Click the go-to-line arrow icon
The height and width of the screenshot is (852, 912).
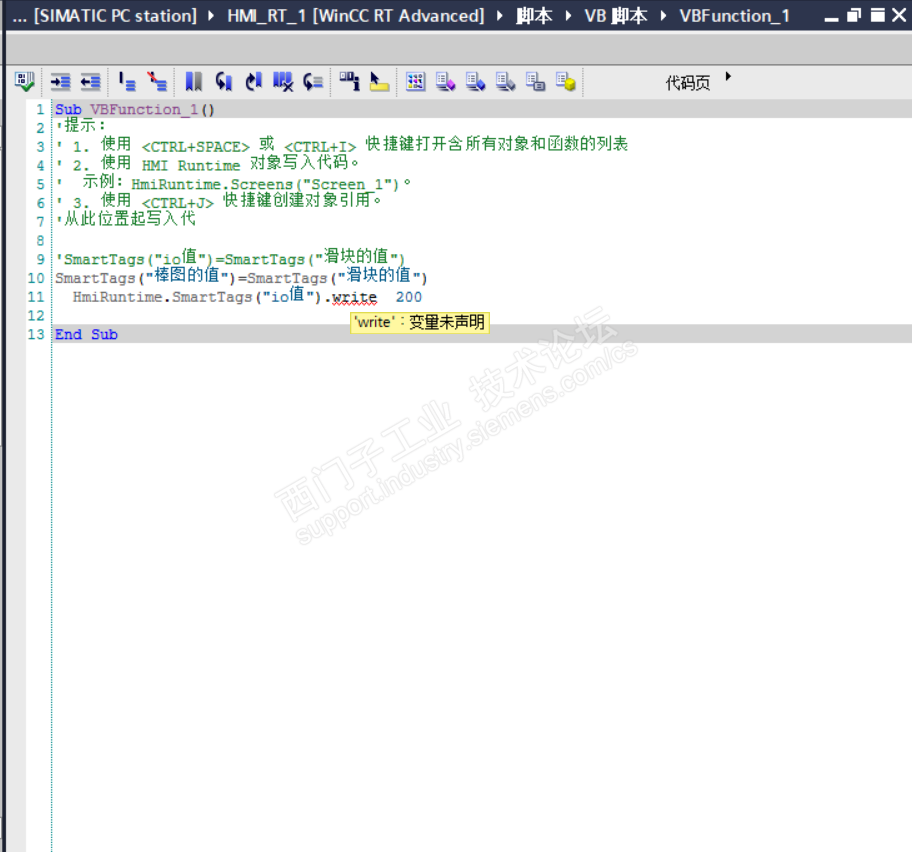coord(313,81)
